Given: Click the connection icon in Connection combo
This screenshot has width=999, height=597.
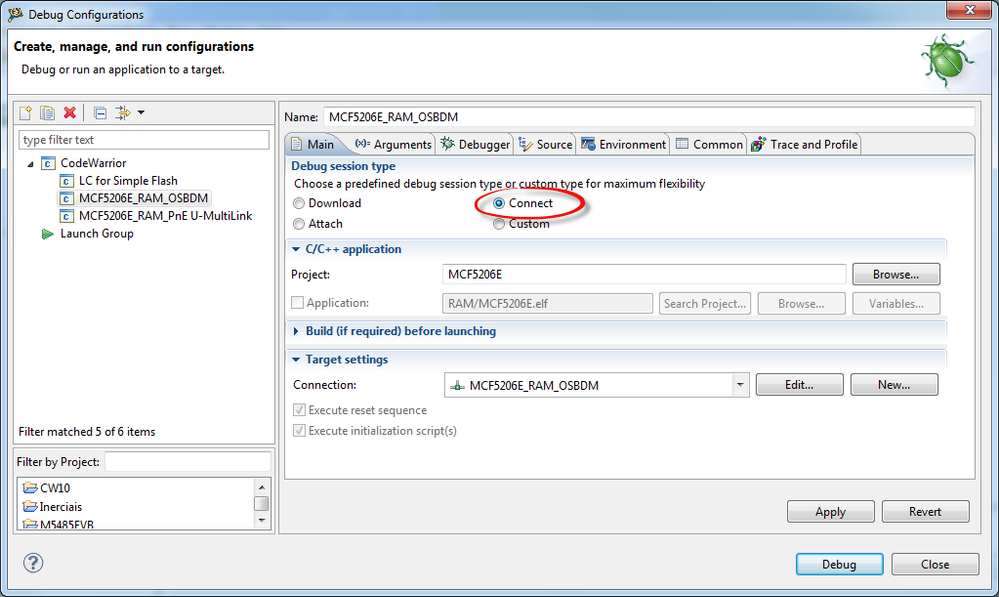Looking at the screenshot, I should tap(457, 385).
